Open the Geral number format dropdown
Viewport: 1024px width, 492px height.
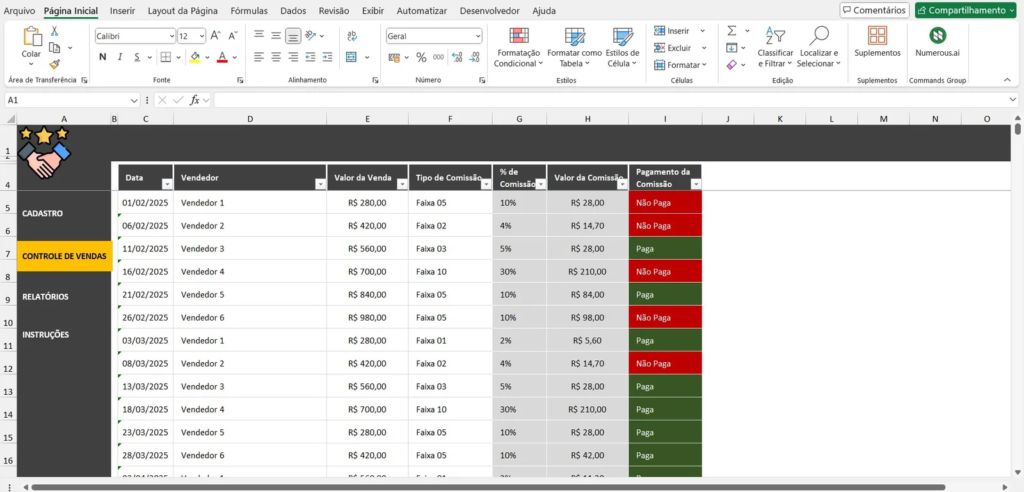477,36
